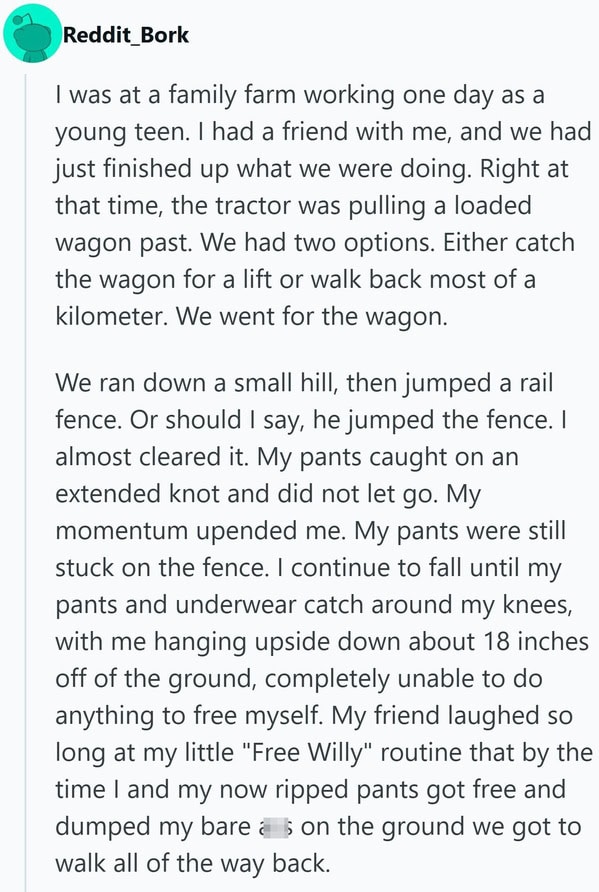
Task: Open the Reddit_Bork avatar icon
Action: [x=32, y=34]
